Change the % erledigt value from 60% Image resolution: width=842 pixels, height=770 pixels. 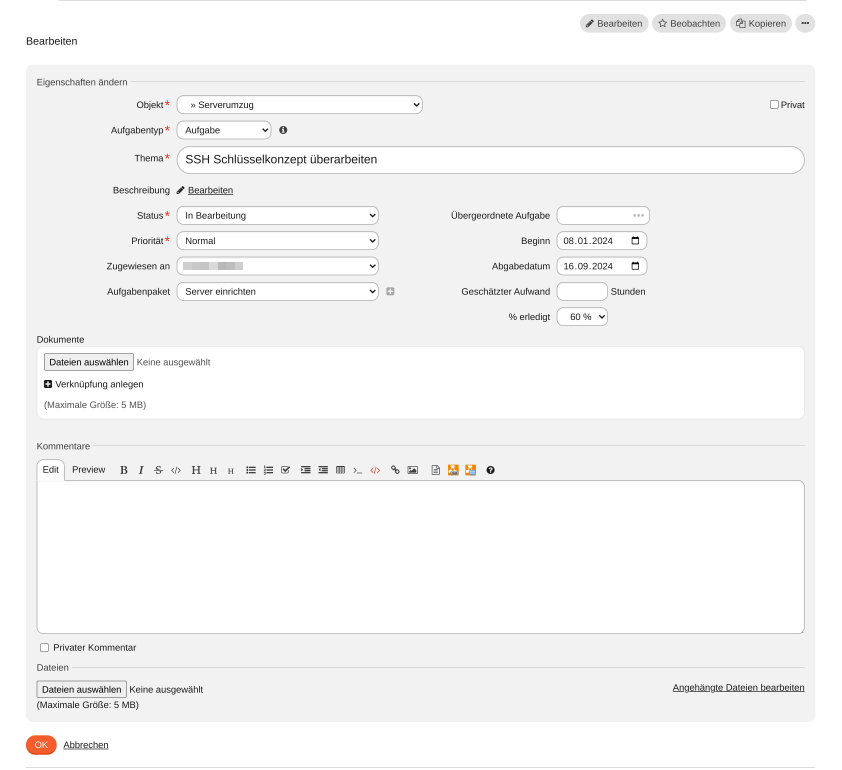(582, 316)
